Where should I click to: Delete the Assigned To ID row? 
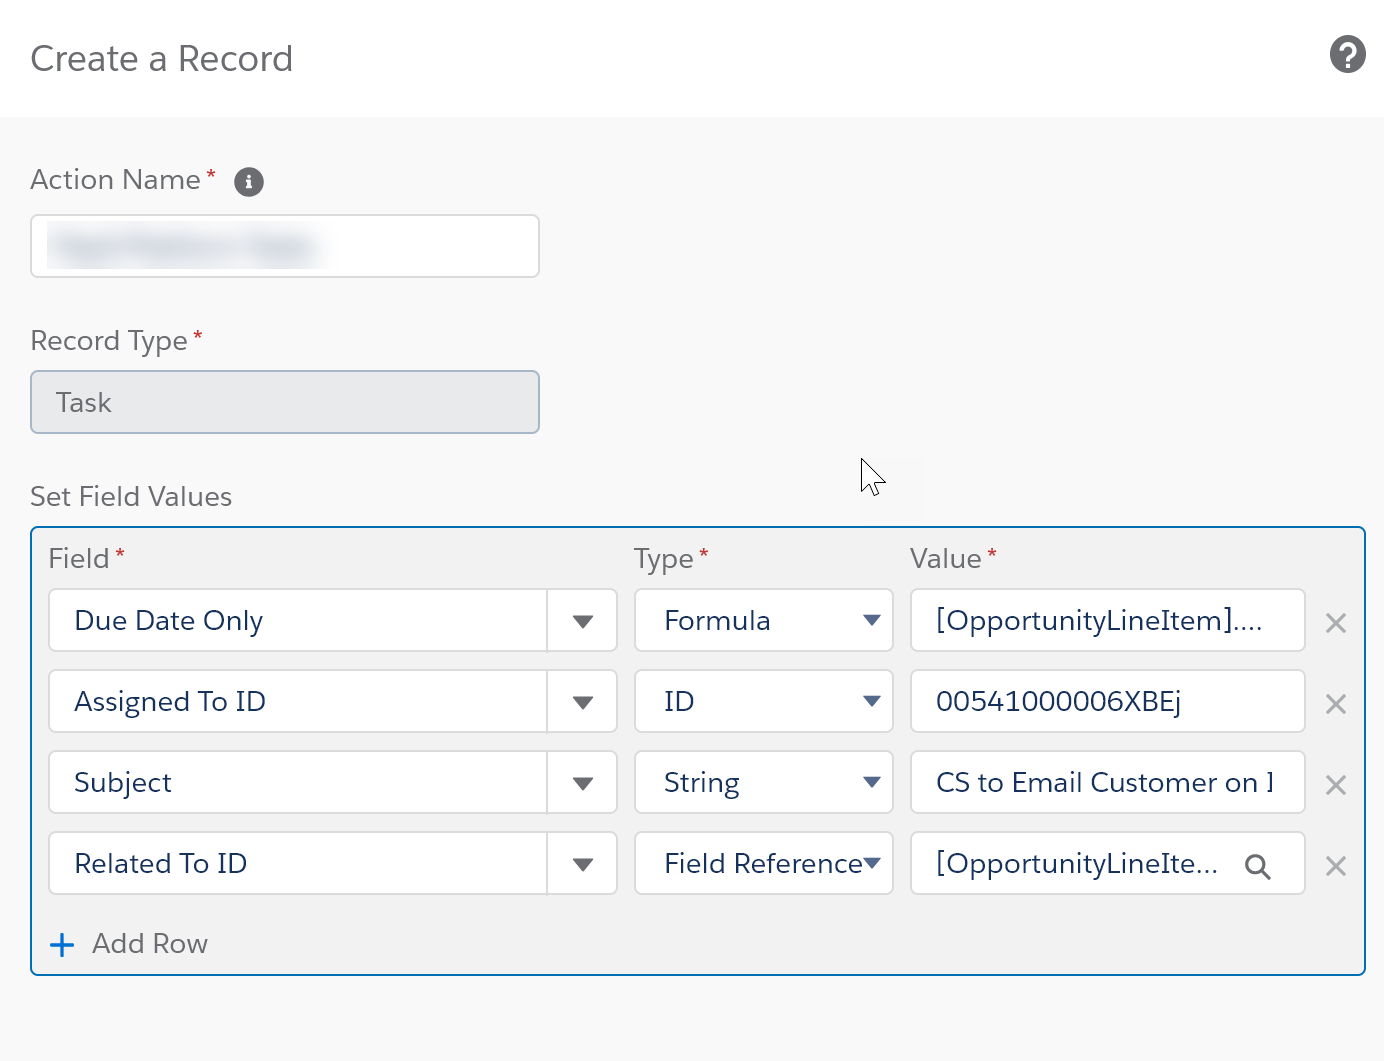click(x=1335, y=704)
